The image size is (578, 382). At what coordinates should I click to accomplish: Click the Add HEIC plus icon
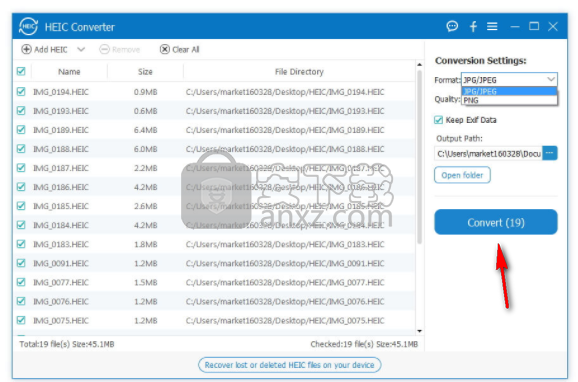(26, 49)
